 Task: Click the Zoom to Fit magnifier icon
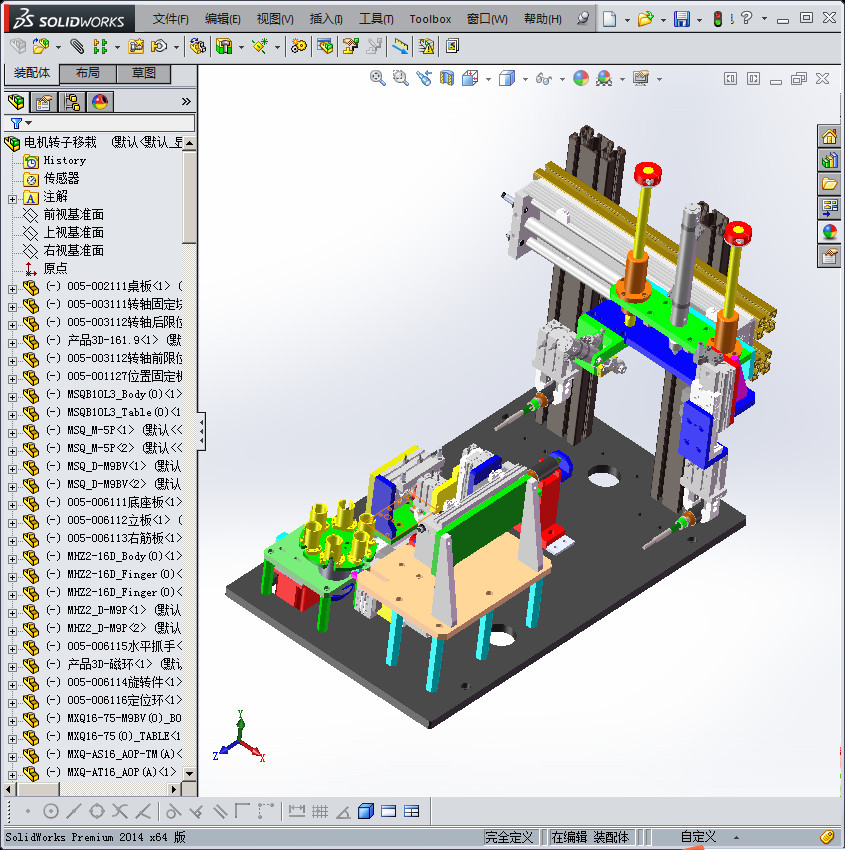(x=378, y=79)
